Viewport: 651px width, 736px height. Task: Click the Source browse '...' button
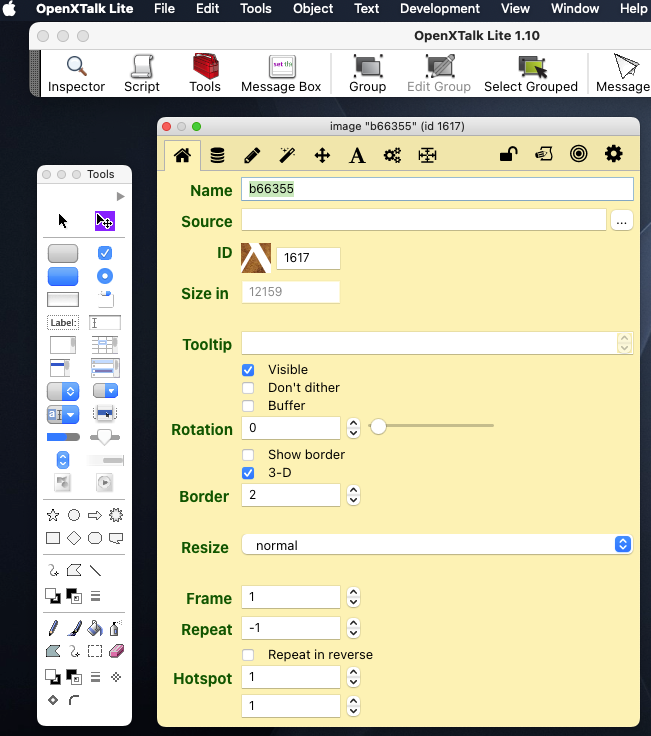point(622,221)
